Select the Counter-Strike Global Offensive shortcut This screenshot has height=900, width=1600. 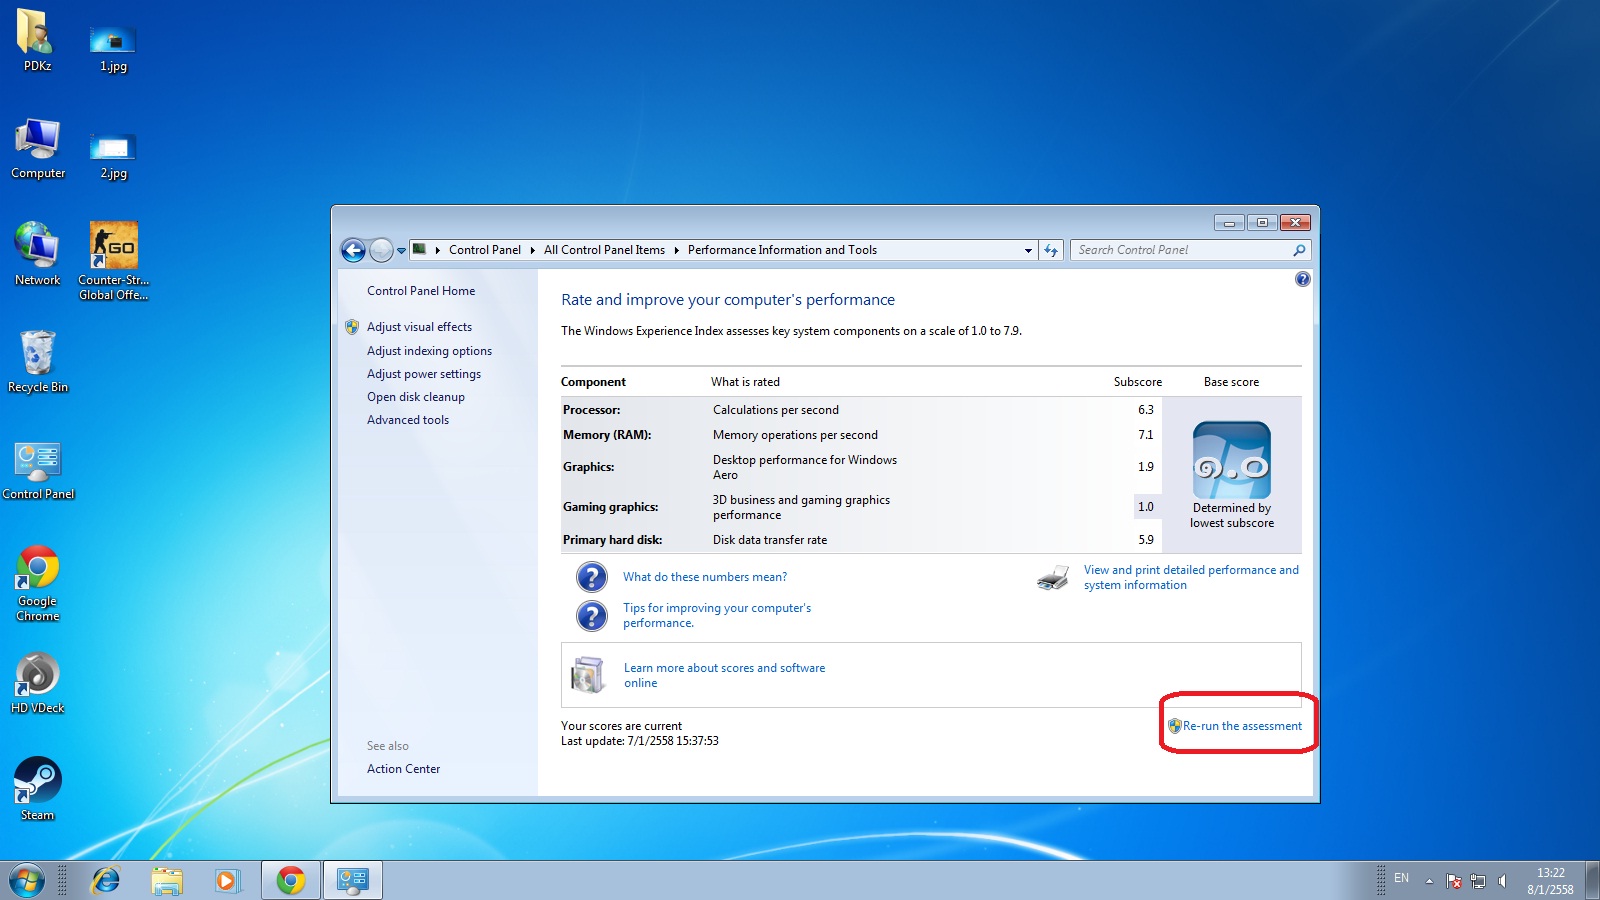(113, 260)
